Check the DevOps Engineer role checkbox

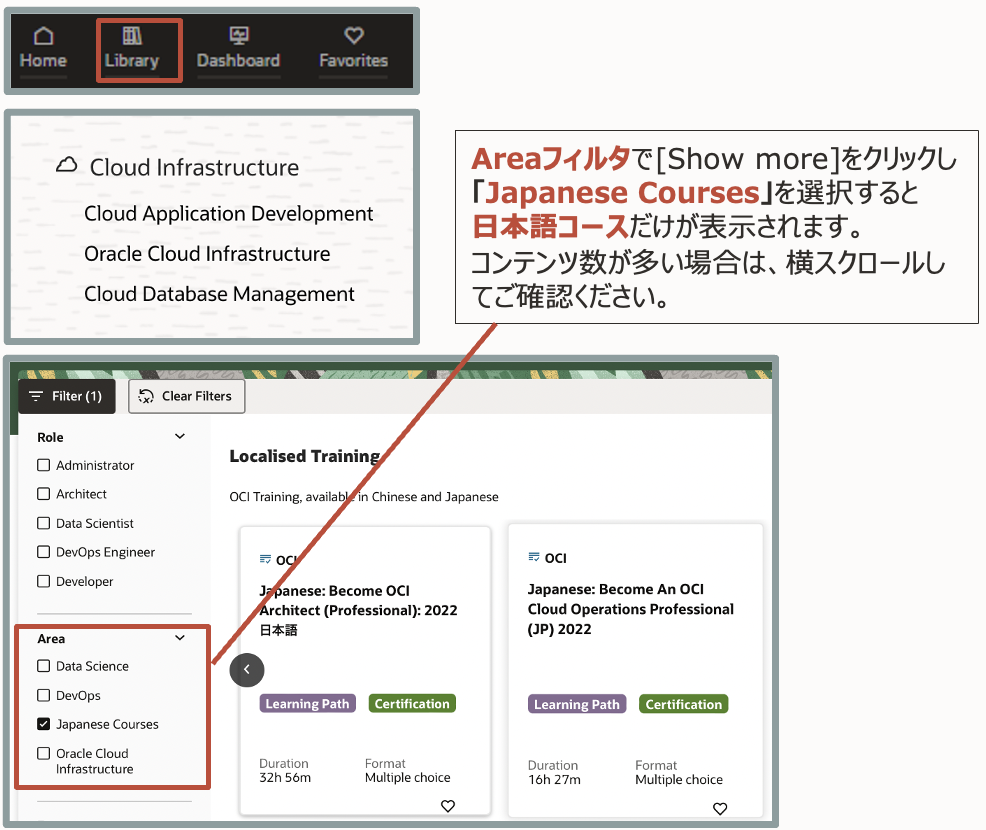[43, 552]
